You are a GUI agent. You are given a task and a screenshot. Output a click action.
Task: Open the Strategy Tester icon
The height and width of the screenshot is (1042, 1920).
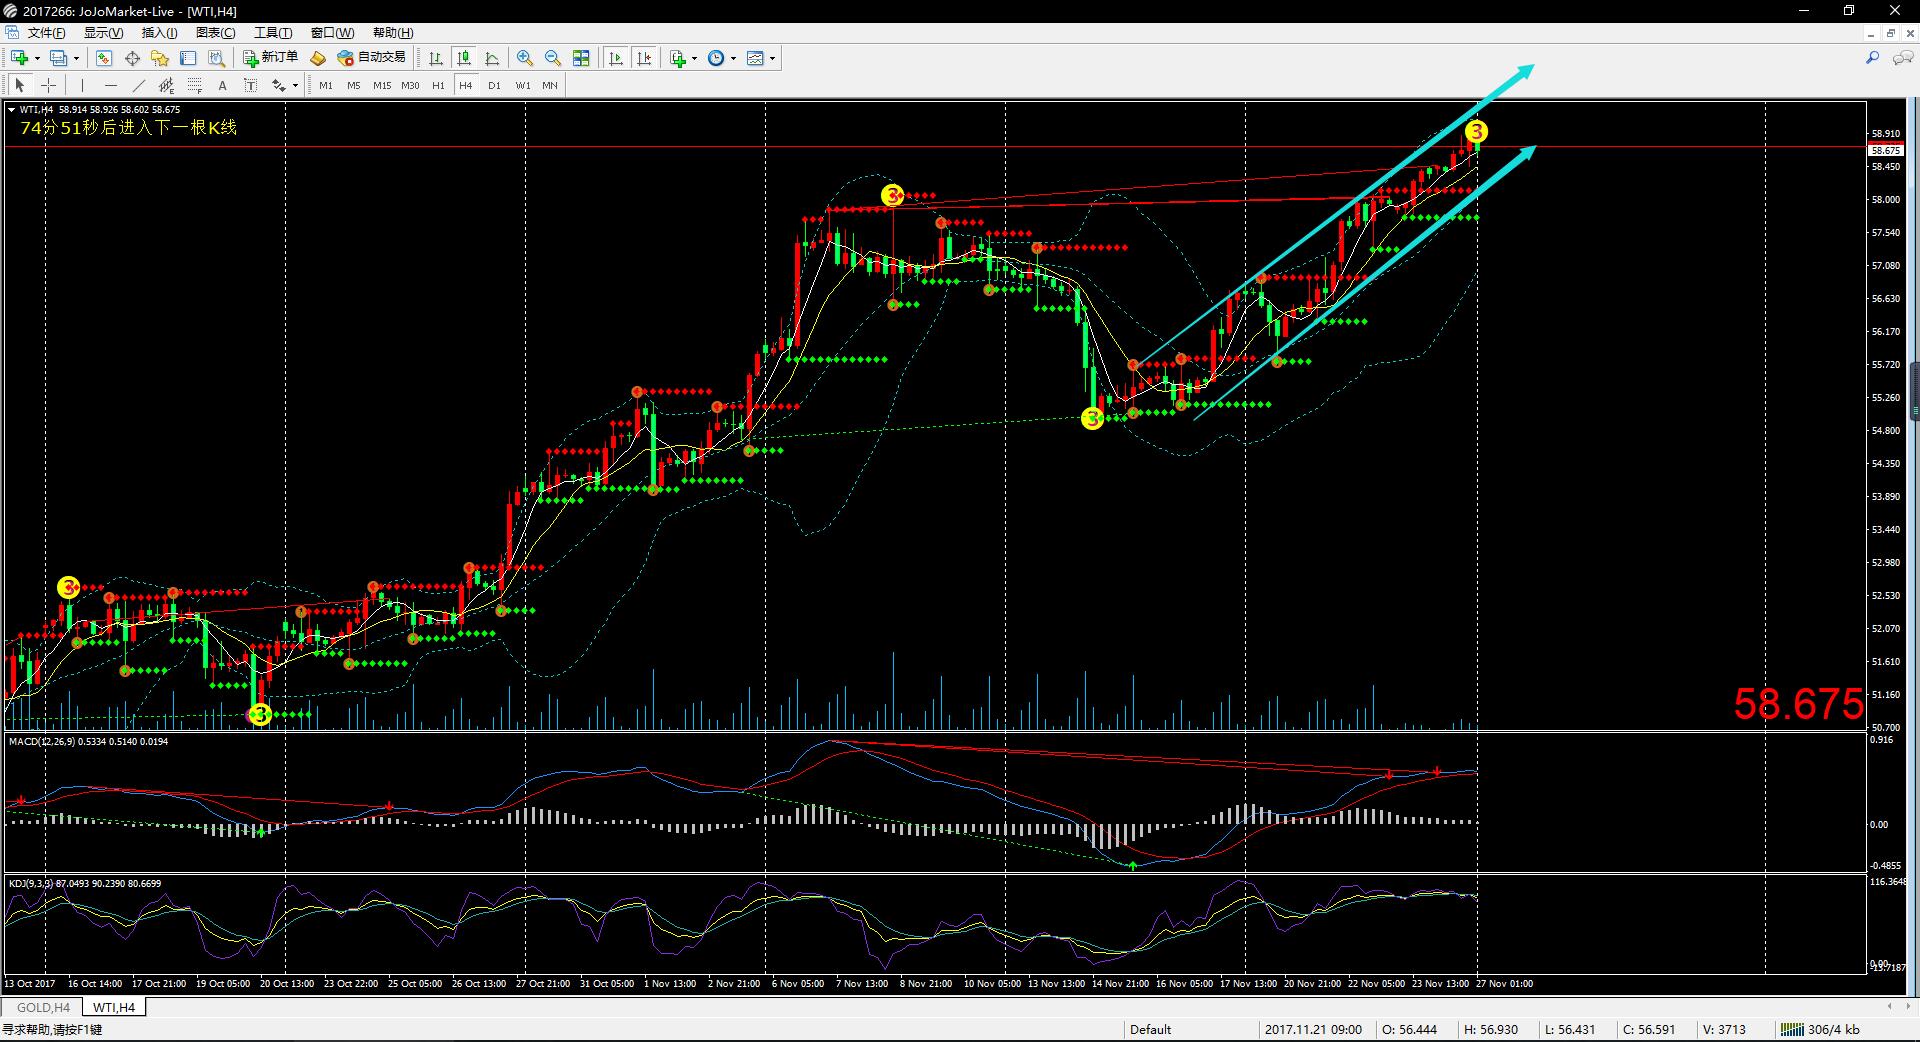tap(216, 58)
